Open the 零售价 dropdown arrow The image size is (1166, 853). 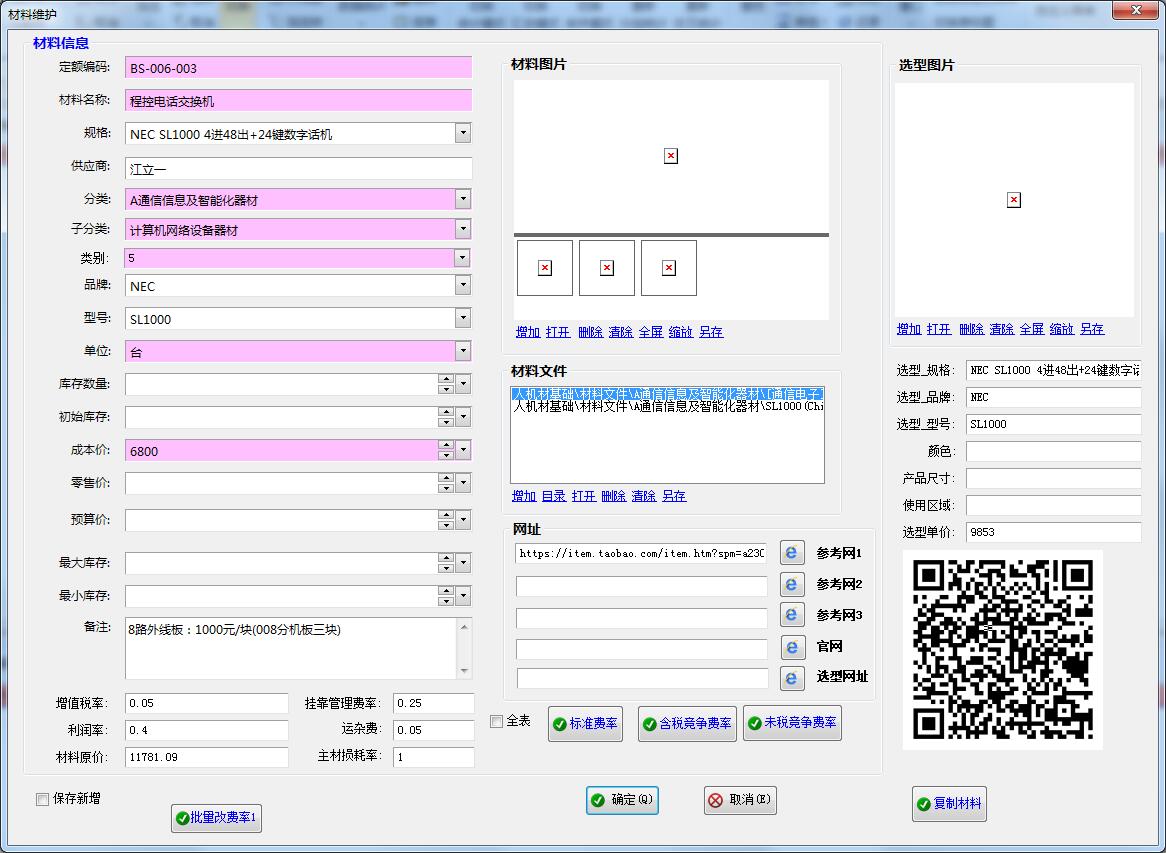click(463, 483)
